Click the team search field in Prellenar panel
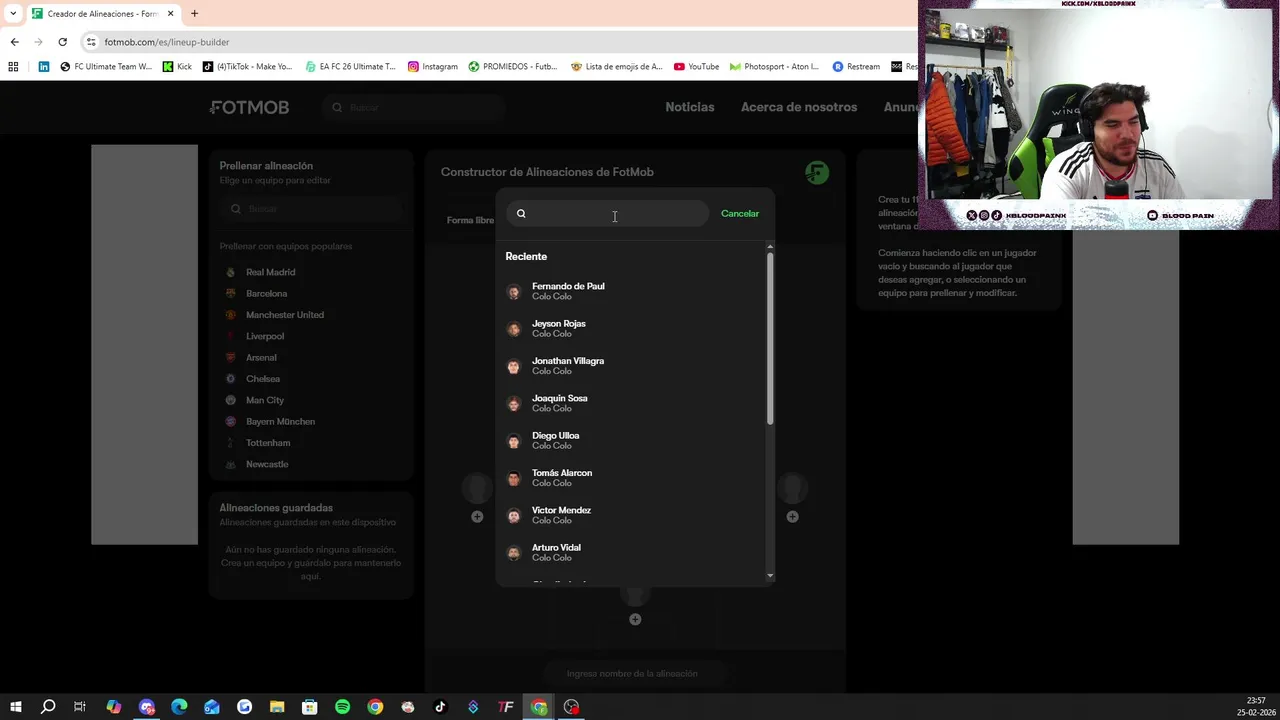Viewport: 1280px width, 720px height. (x=312, y=209)
